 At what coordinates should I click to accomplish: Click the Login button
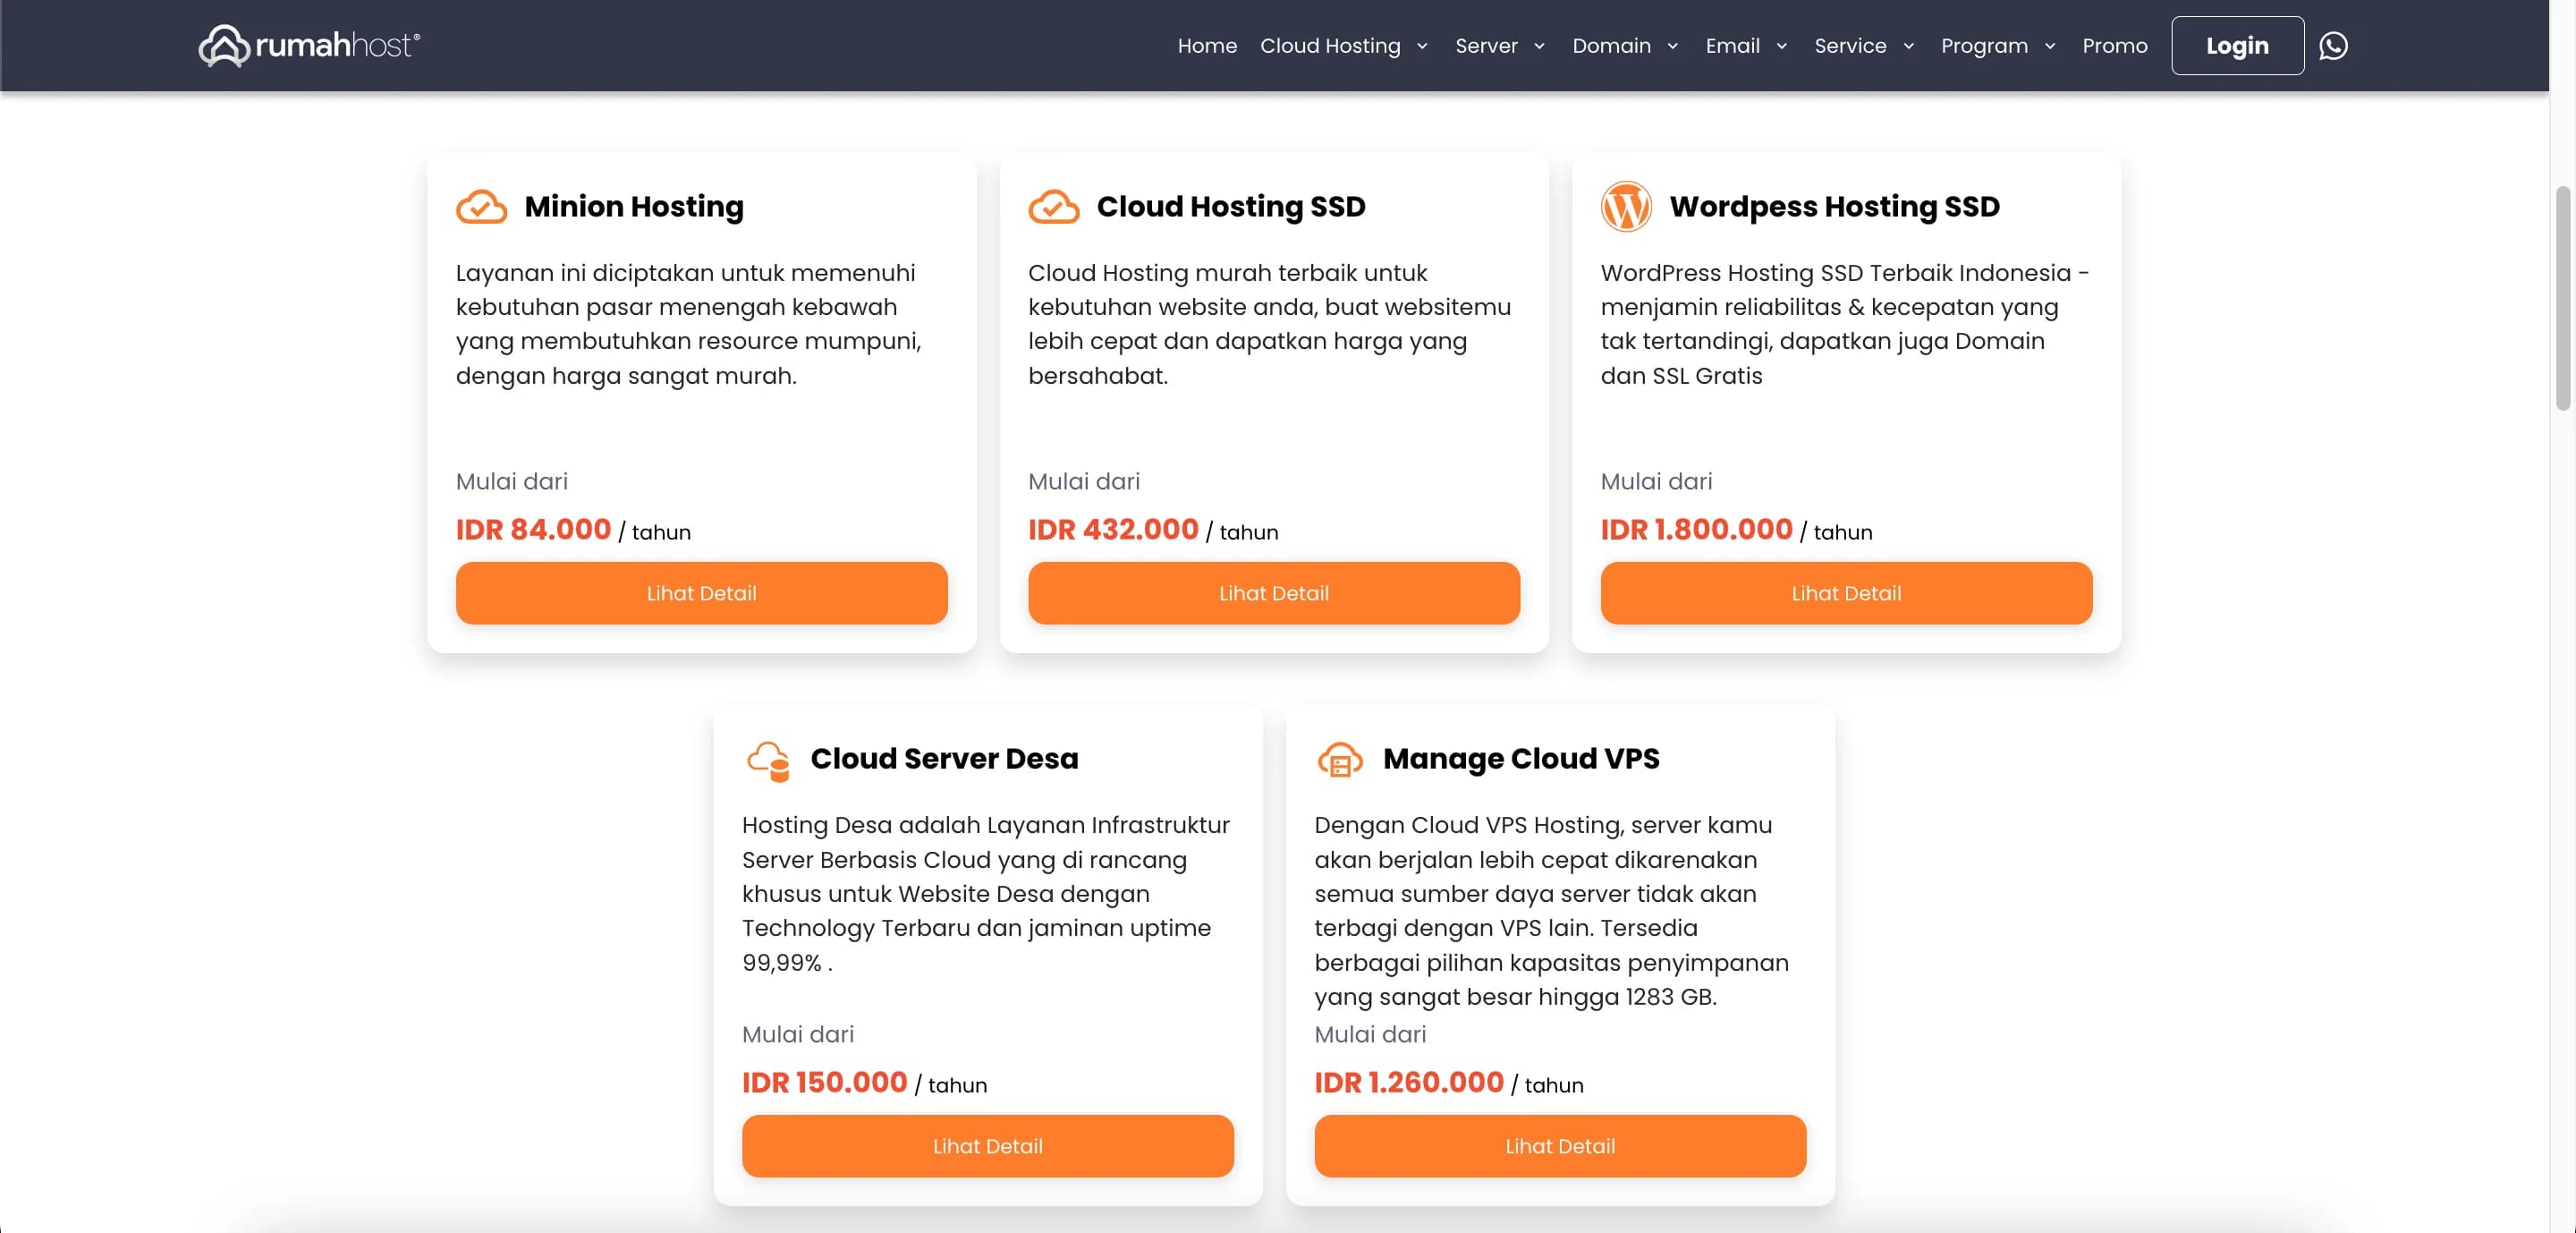coord(2237,45)
